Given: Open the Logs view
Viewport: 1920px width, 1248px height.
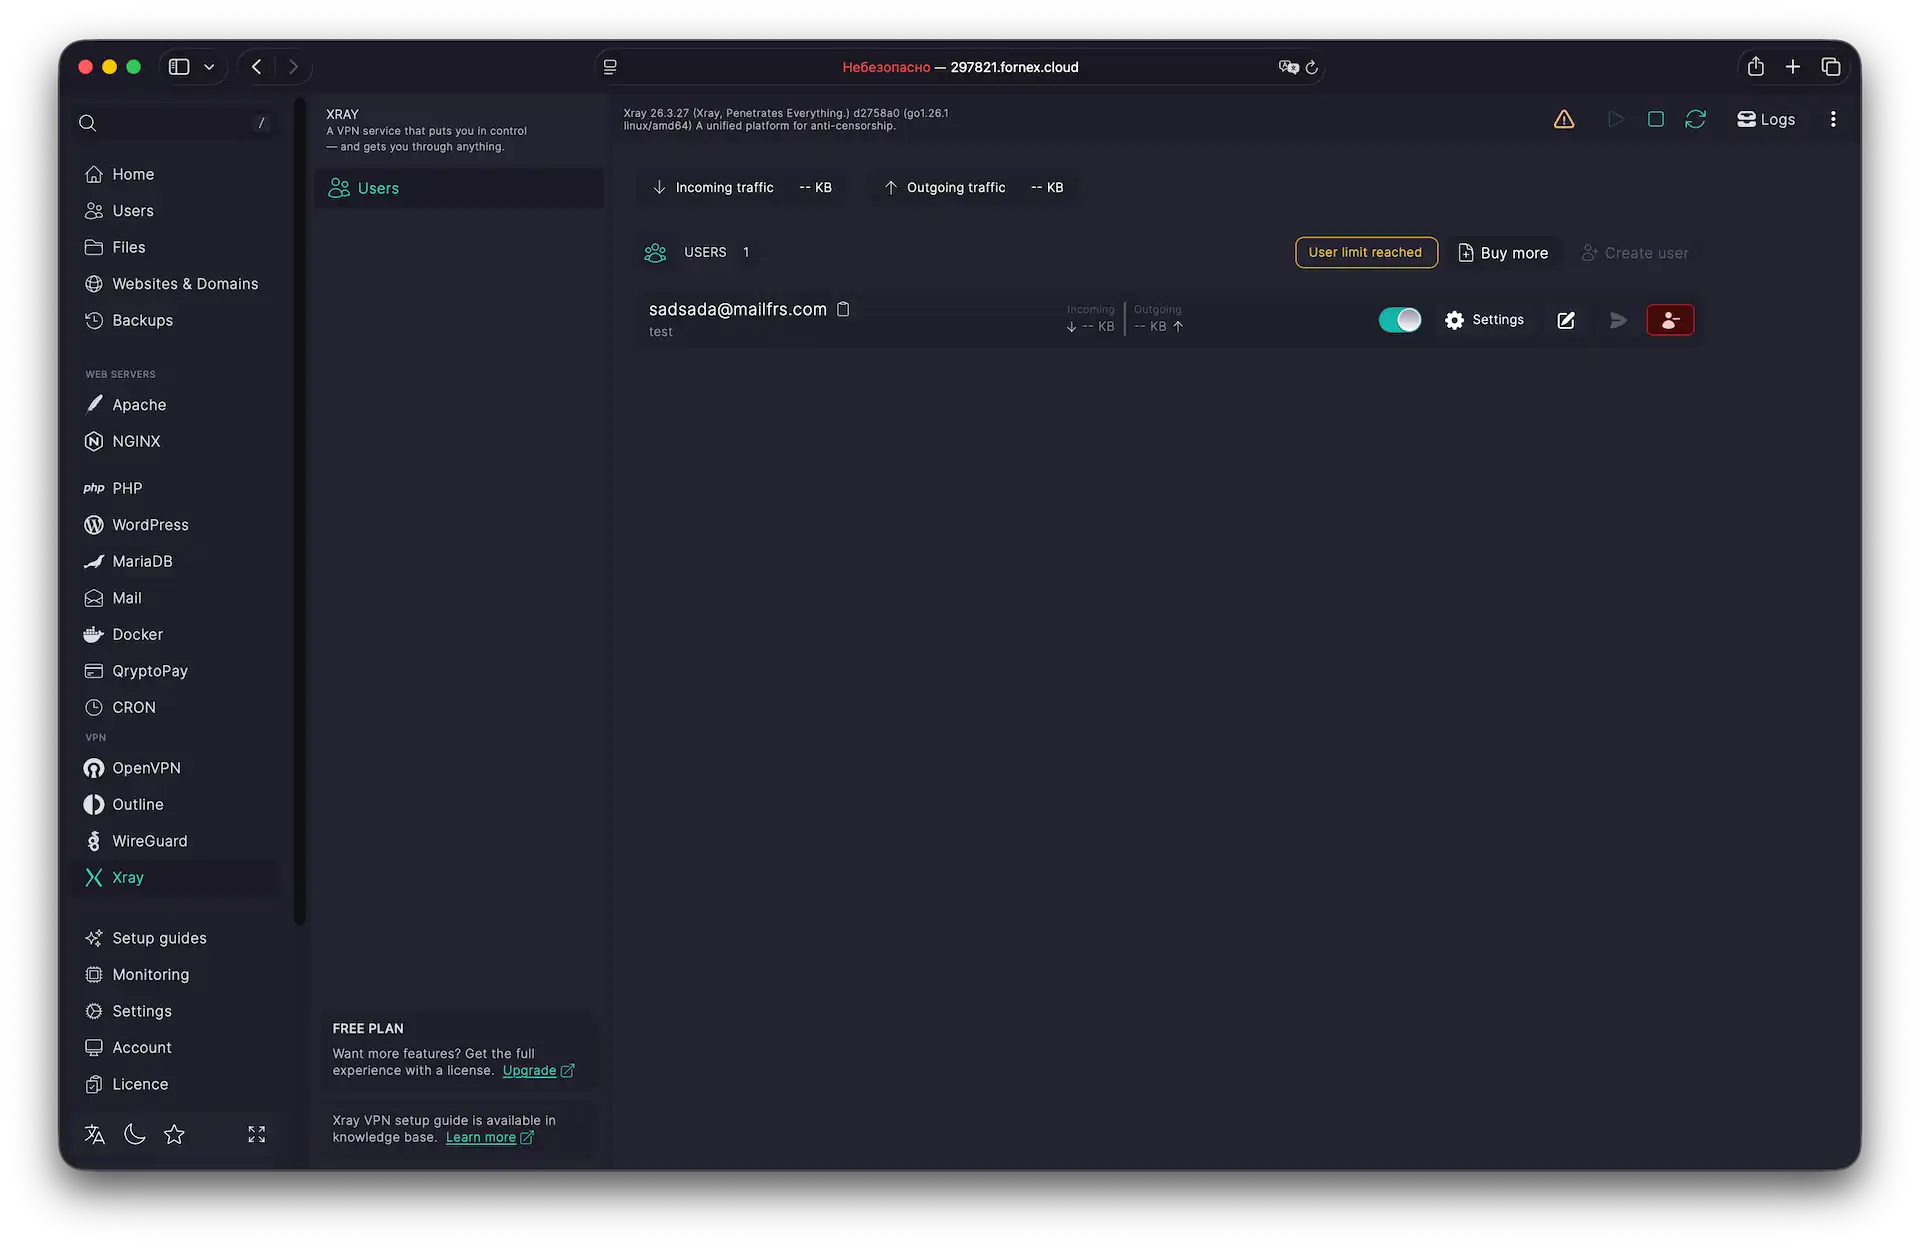Looking at the screenshot, I should [1766, 118].
